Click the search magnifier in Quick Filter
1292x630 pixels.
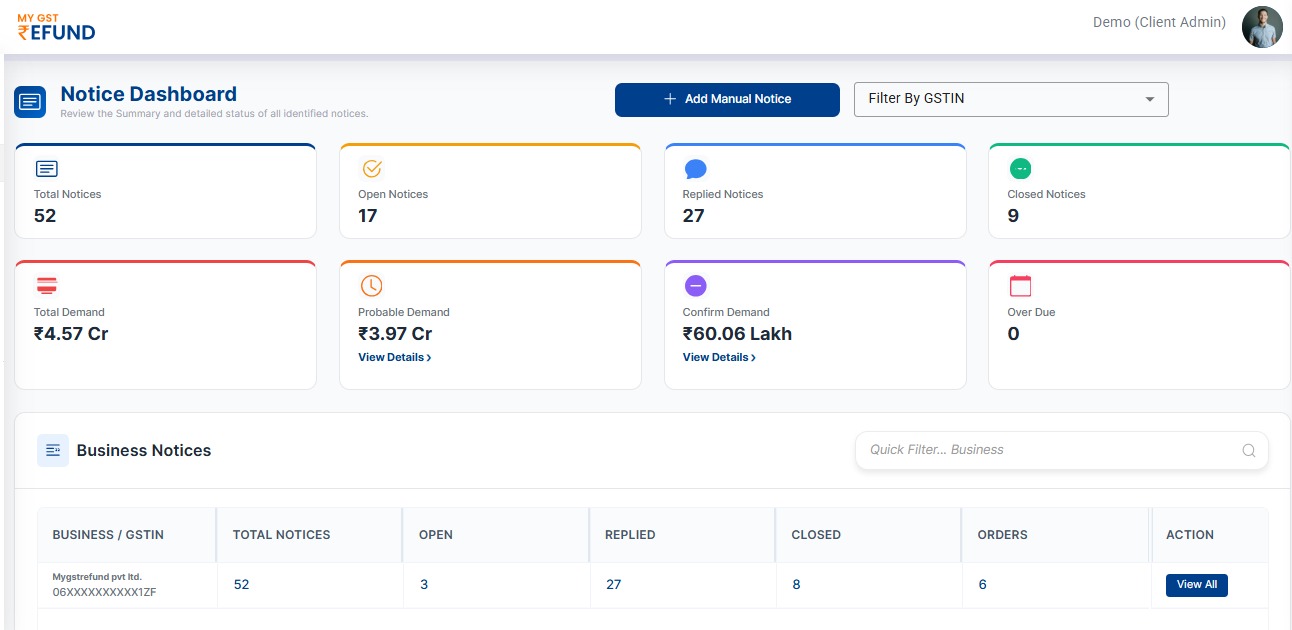coord(1248,450)
